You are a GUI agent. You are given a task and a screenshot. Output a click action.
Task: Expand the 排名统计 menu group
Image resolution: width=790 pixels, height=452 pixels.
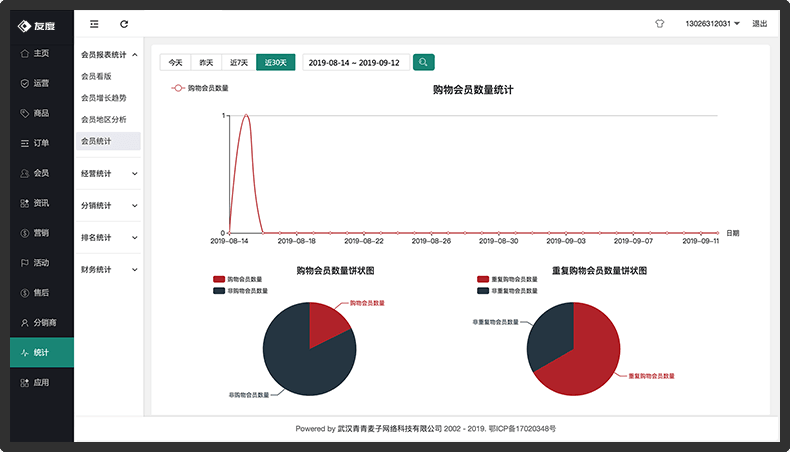click(108, 238)
